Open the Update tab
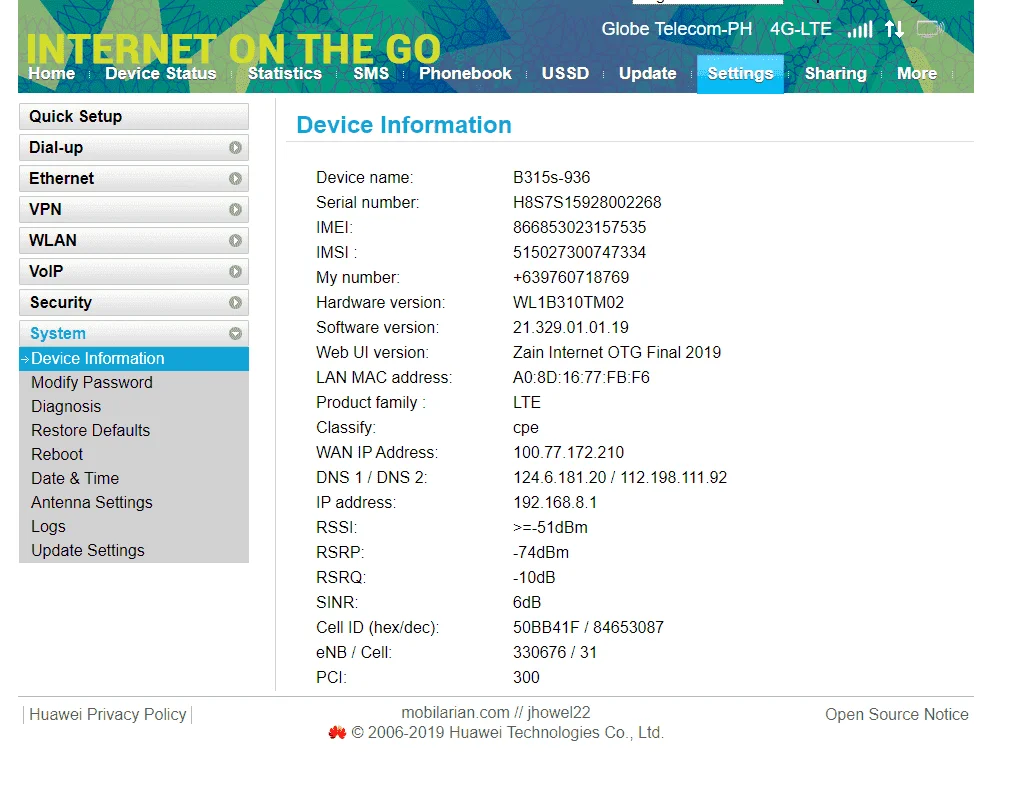 point(648,73)
